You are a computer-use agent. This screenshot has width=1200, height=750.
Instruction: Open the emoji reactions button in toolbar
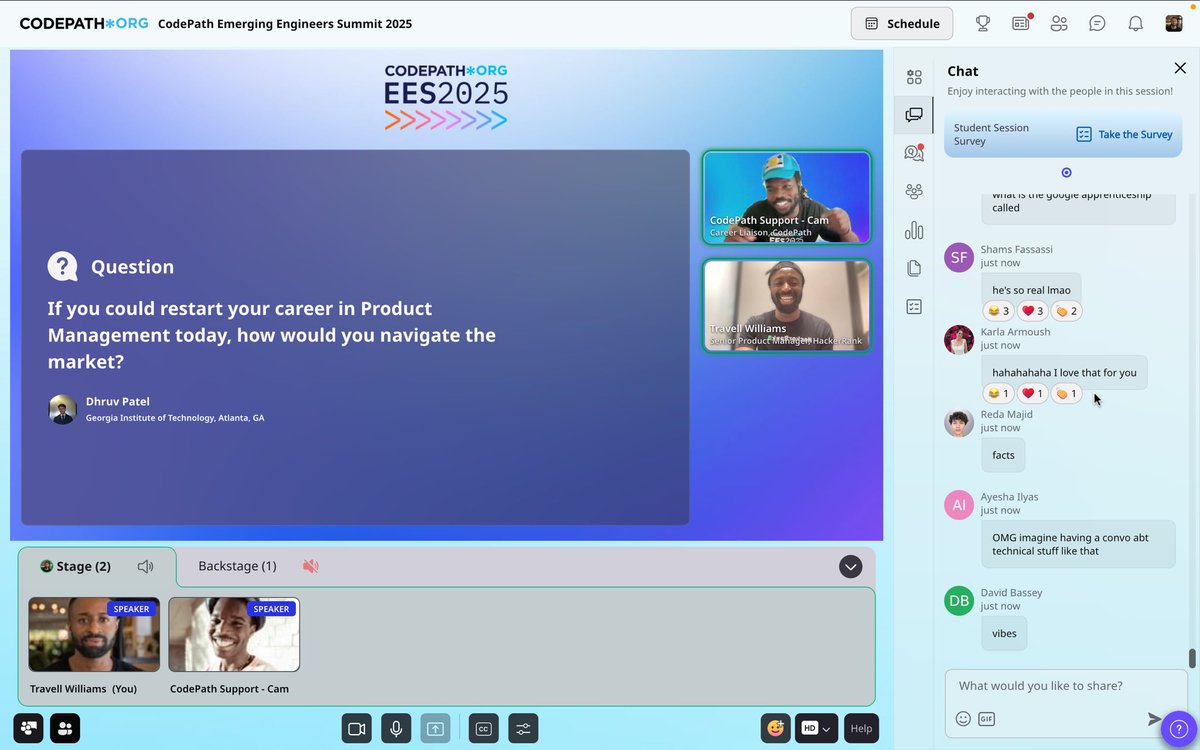(775, 728)
